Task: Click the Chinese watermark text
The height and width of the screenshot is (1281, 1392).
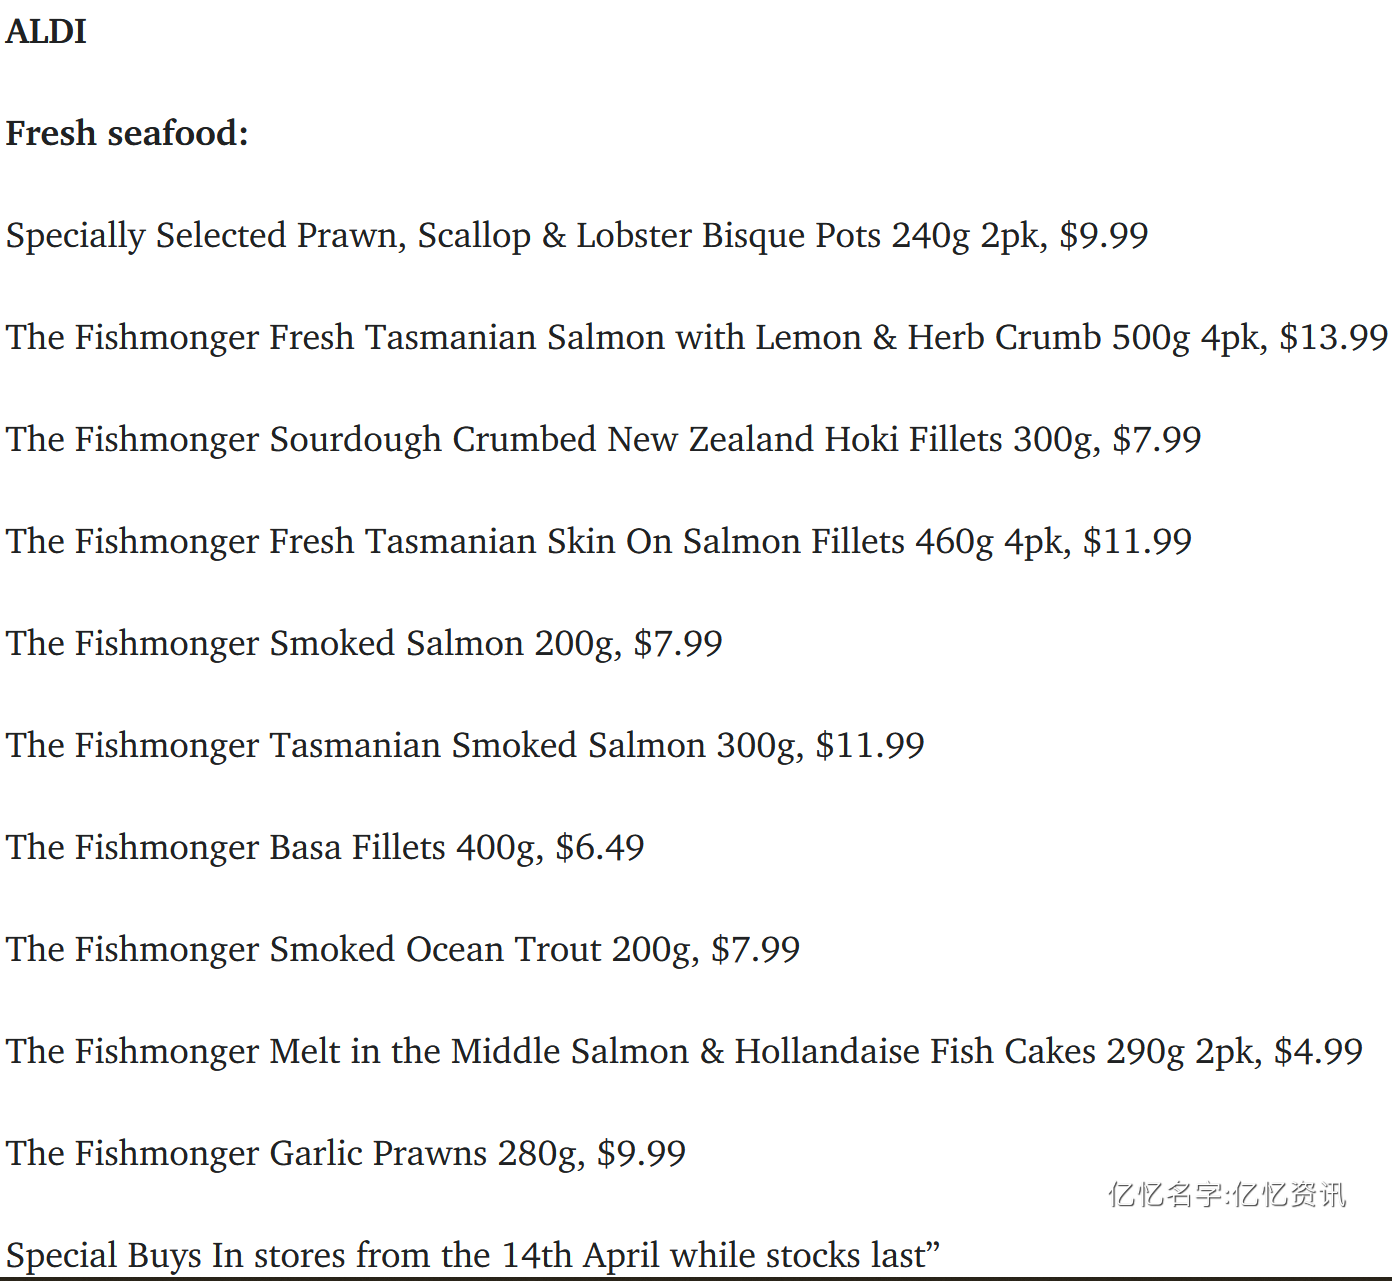Action: 1227,1195
